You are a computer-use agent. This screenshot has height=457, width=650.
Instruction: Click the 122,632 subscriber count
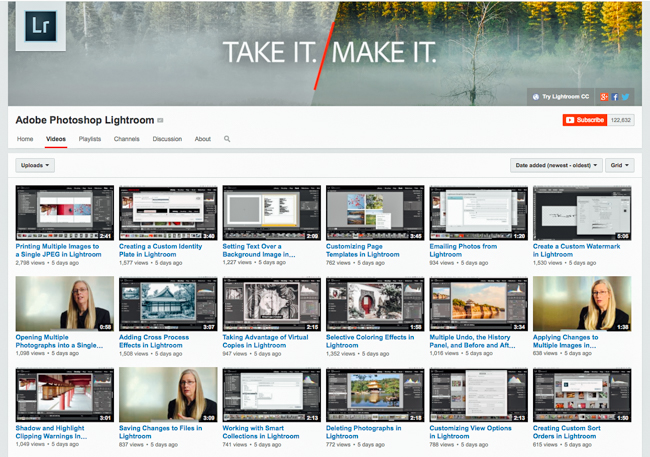pyautogui.click(x=621, y=120)
